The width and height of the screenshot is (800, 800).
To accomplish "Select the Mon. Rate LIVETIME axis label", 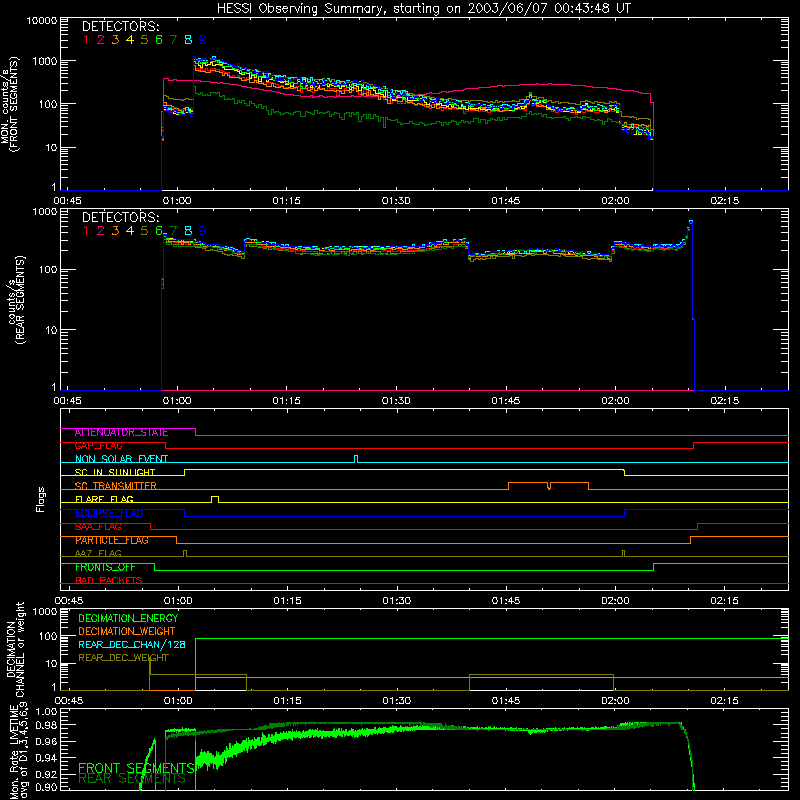I will [x=18, y=751].
